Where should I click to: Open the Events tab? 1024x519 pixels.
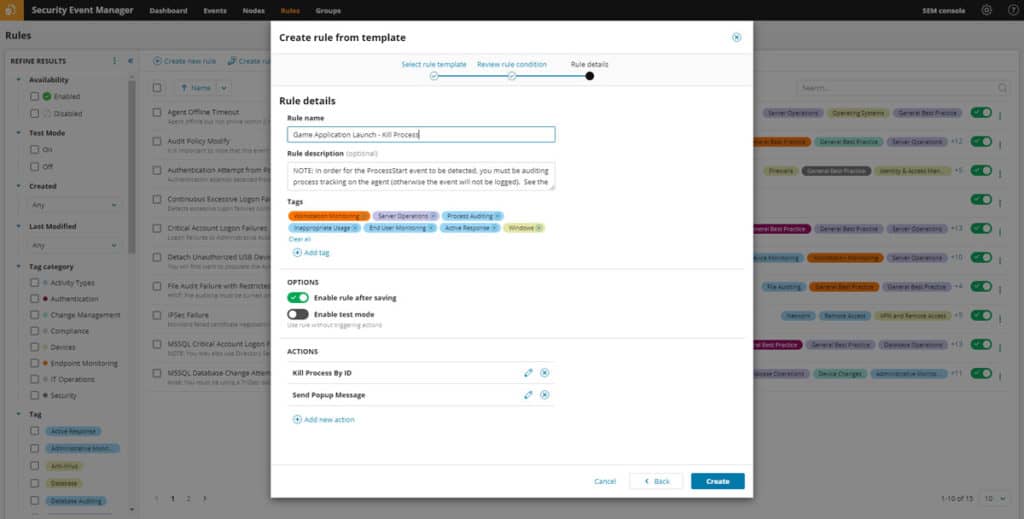click(x=215, y=10)
